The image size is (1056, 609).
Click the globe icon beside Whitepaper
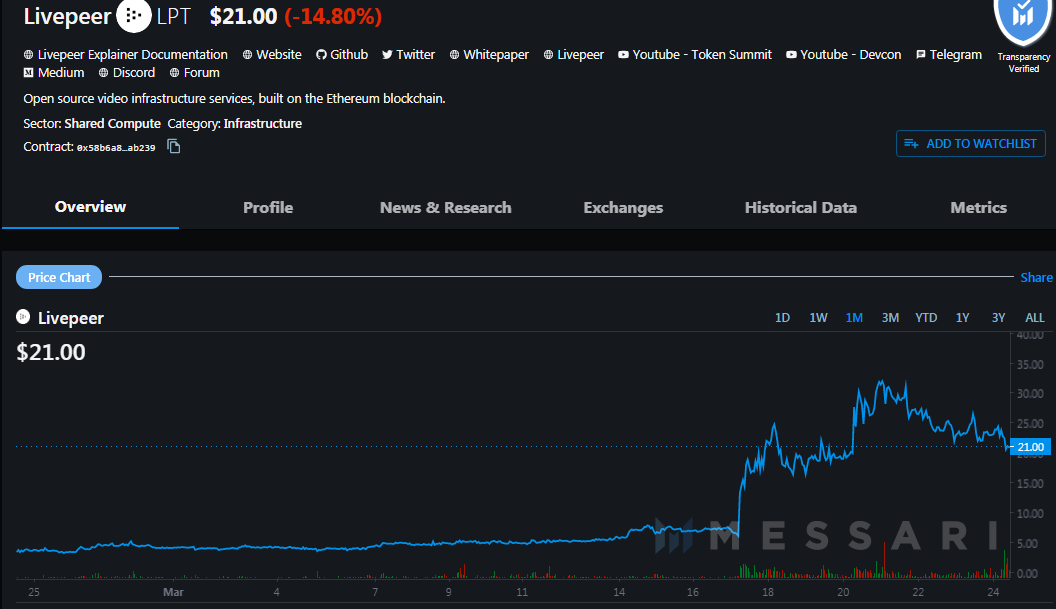(x=455, y=55)
